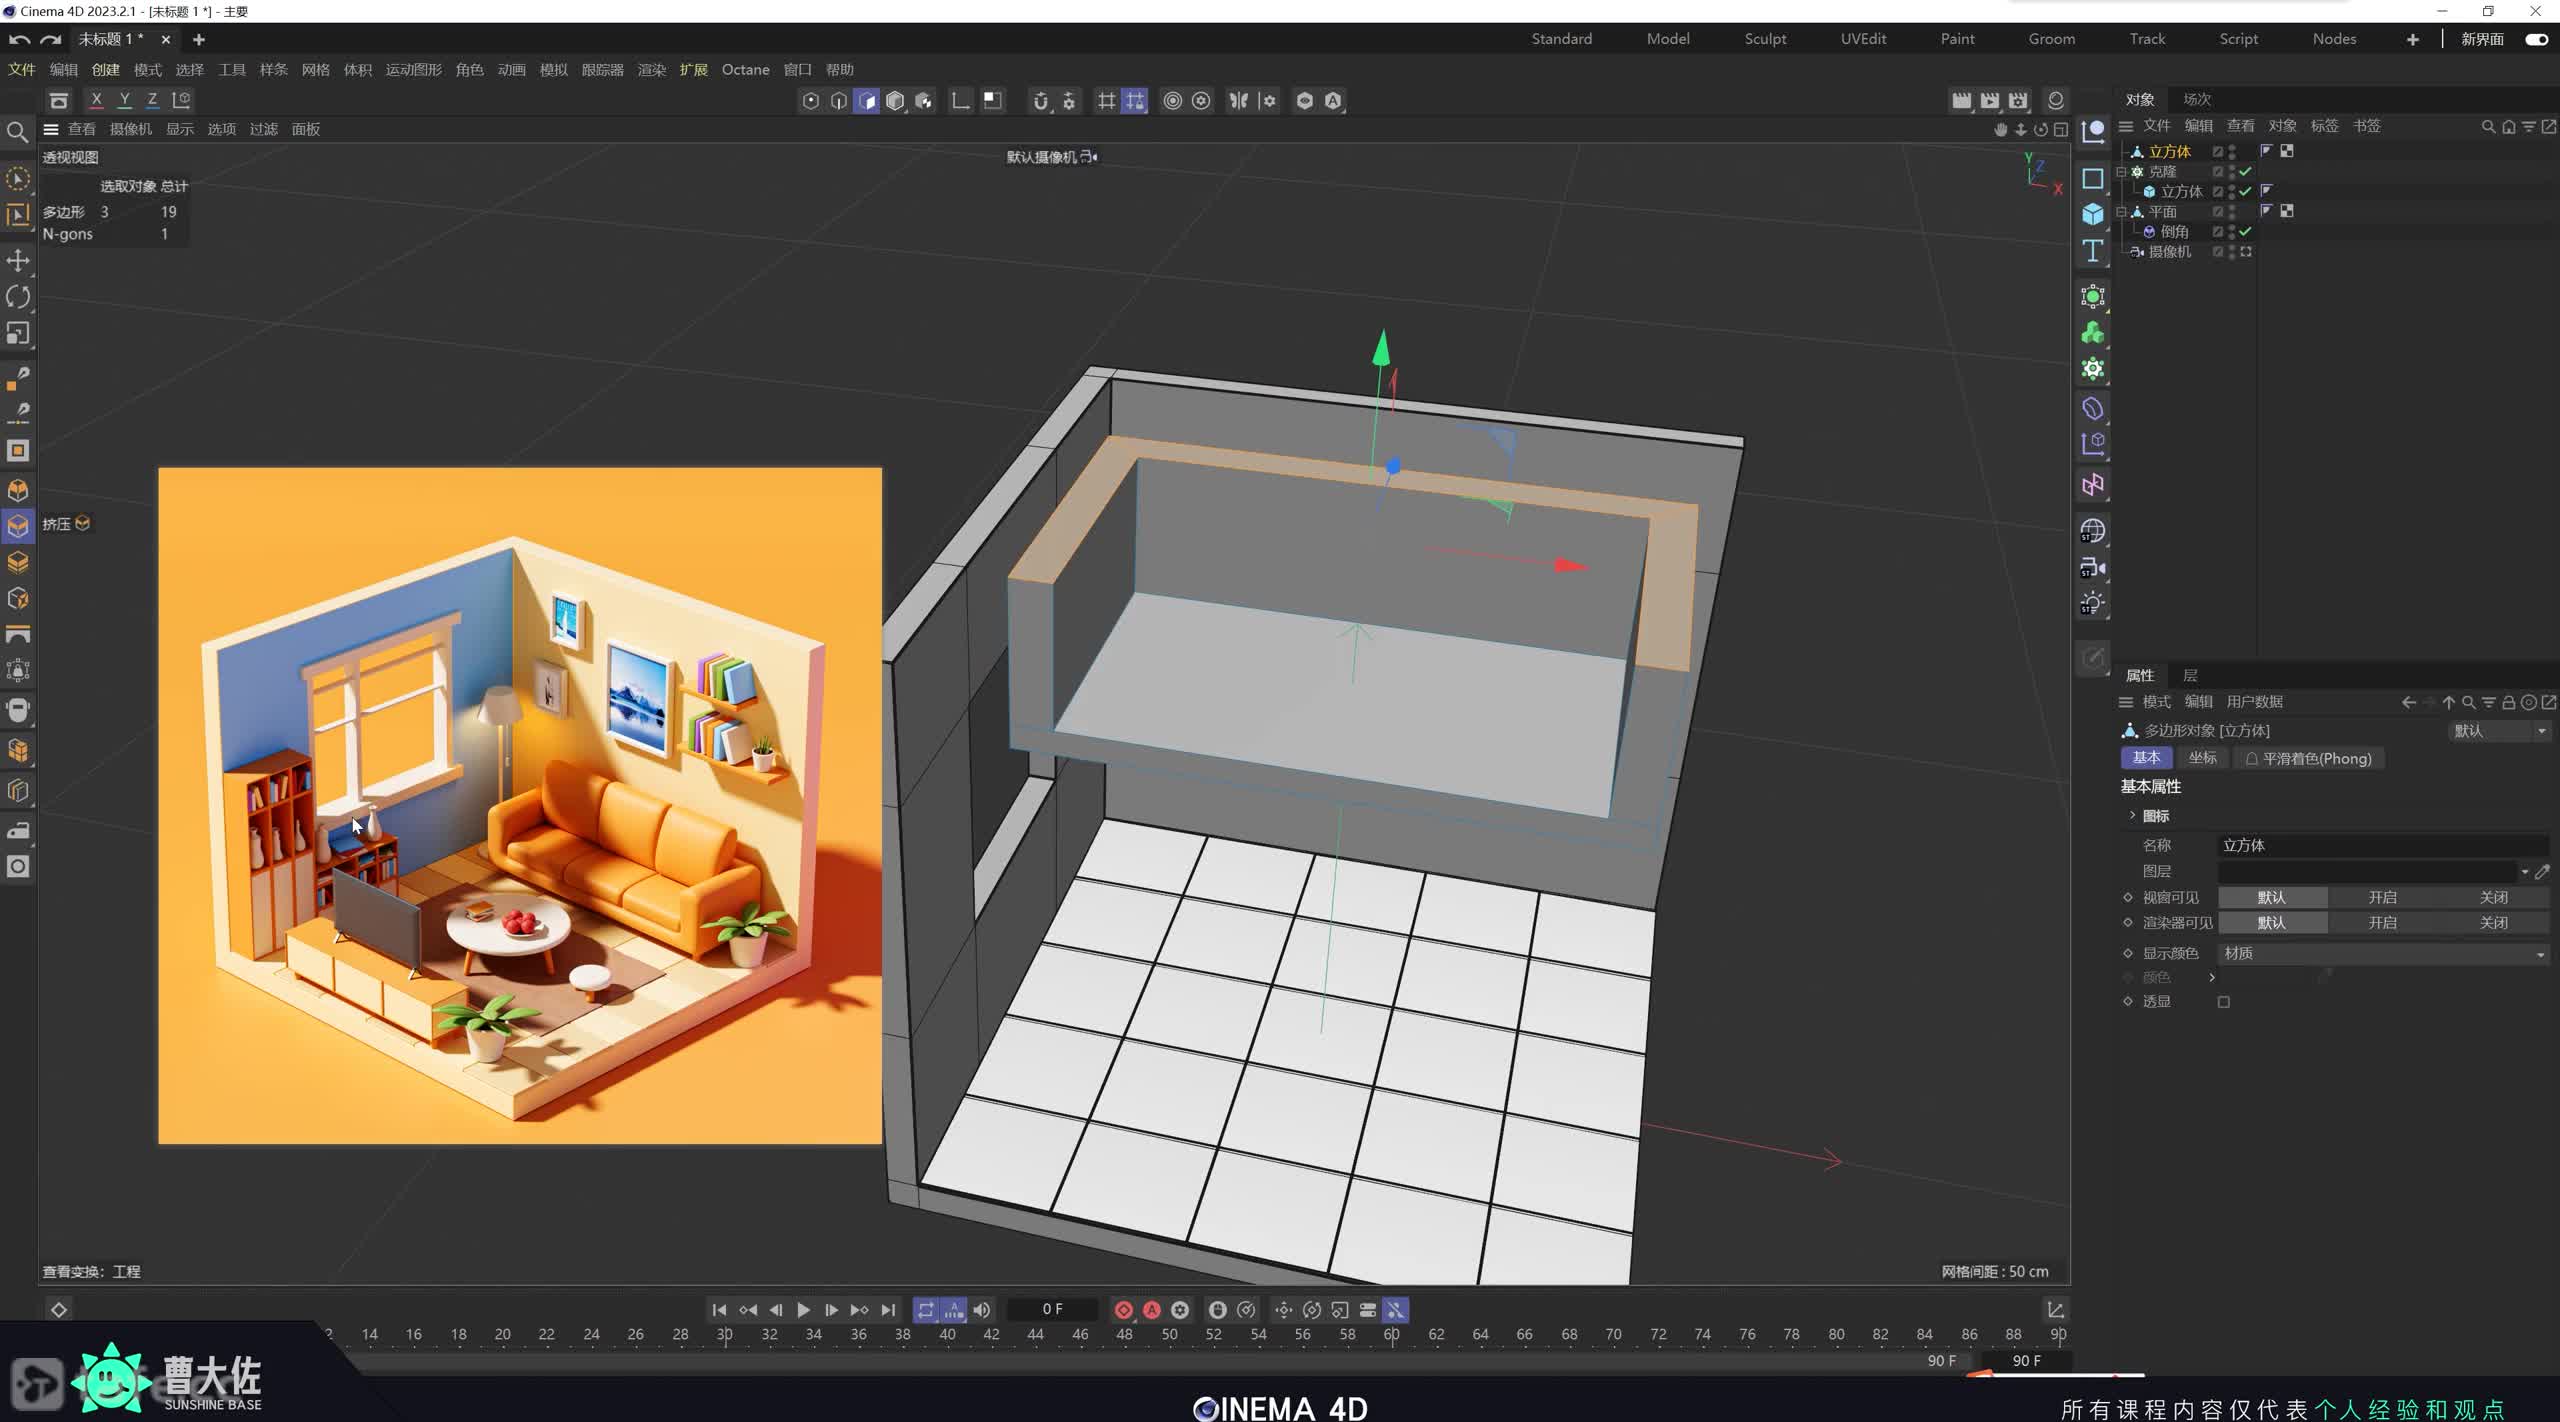Toggle the 倒角 object enable checkmark
The height and width of the screenshot is (1422, 2560).
(x=2245, y=231)
